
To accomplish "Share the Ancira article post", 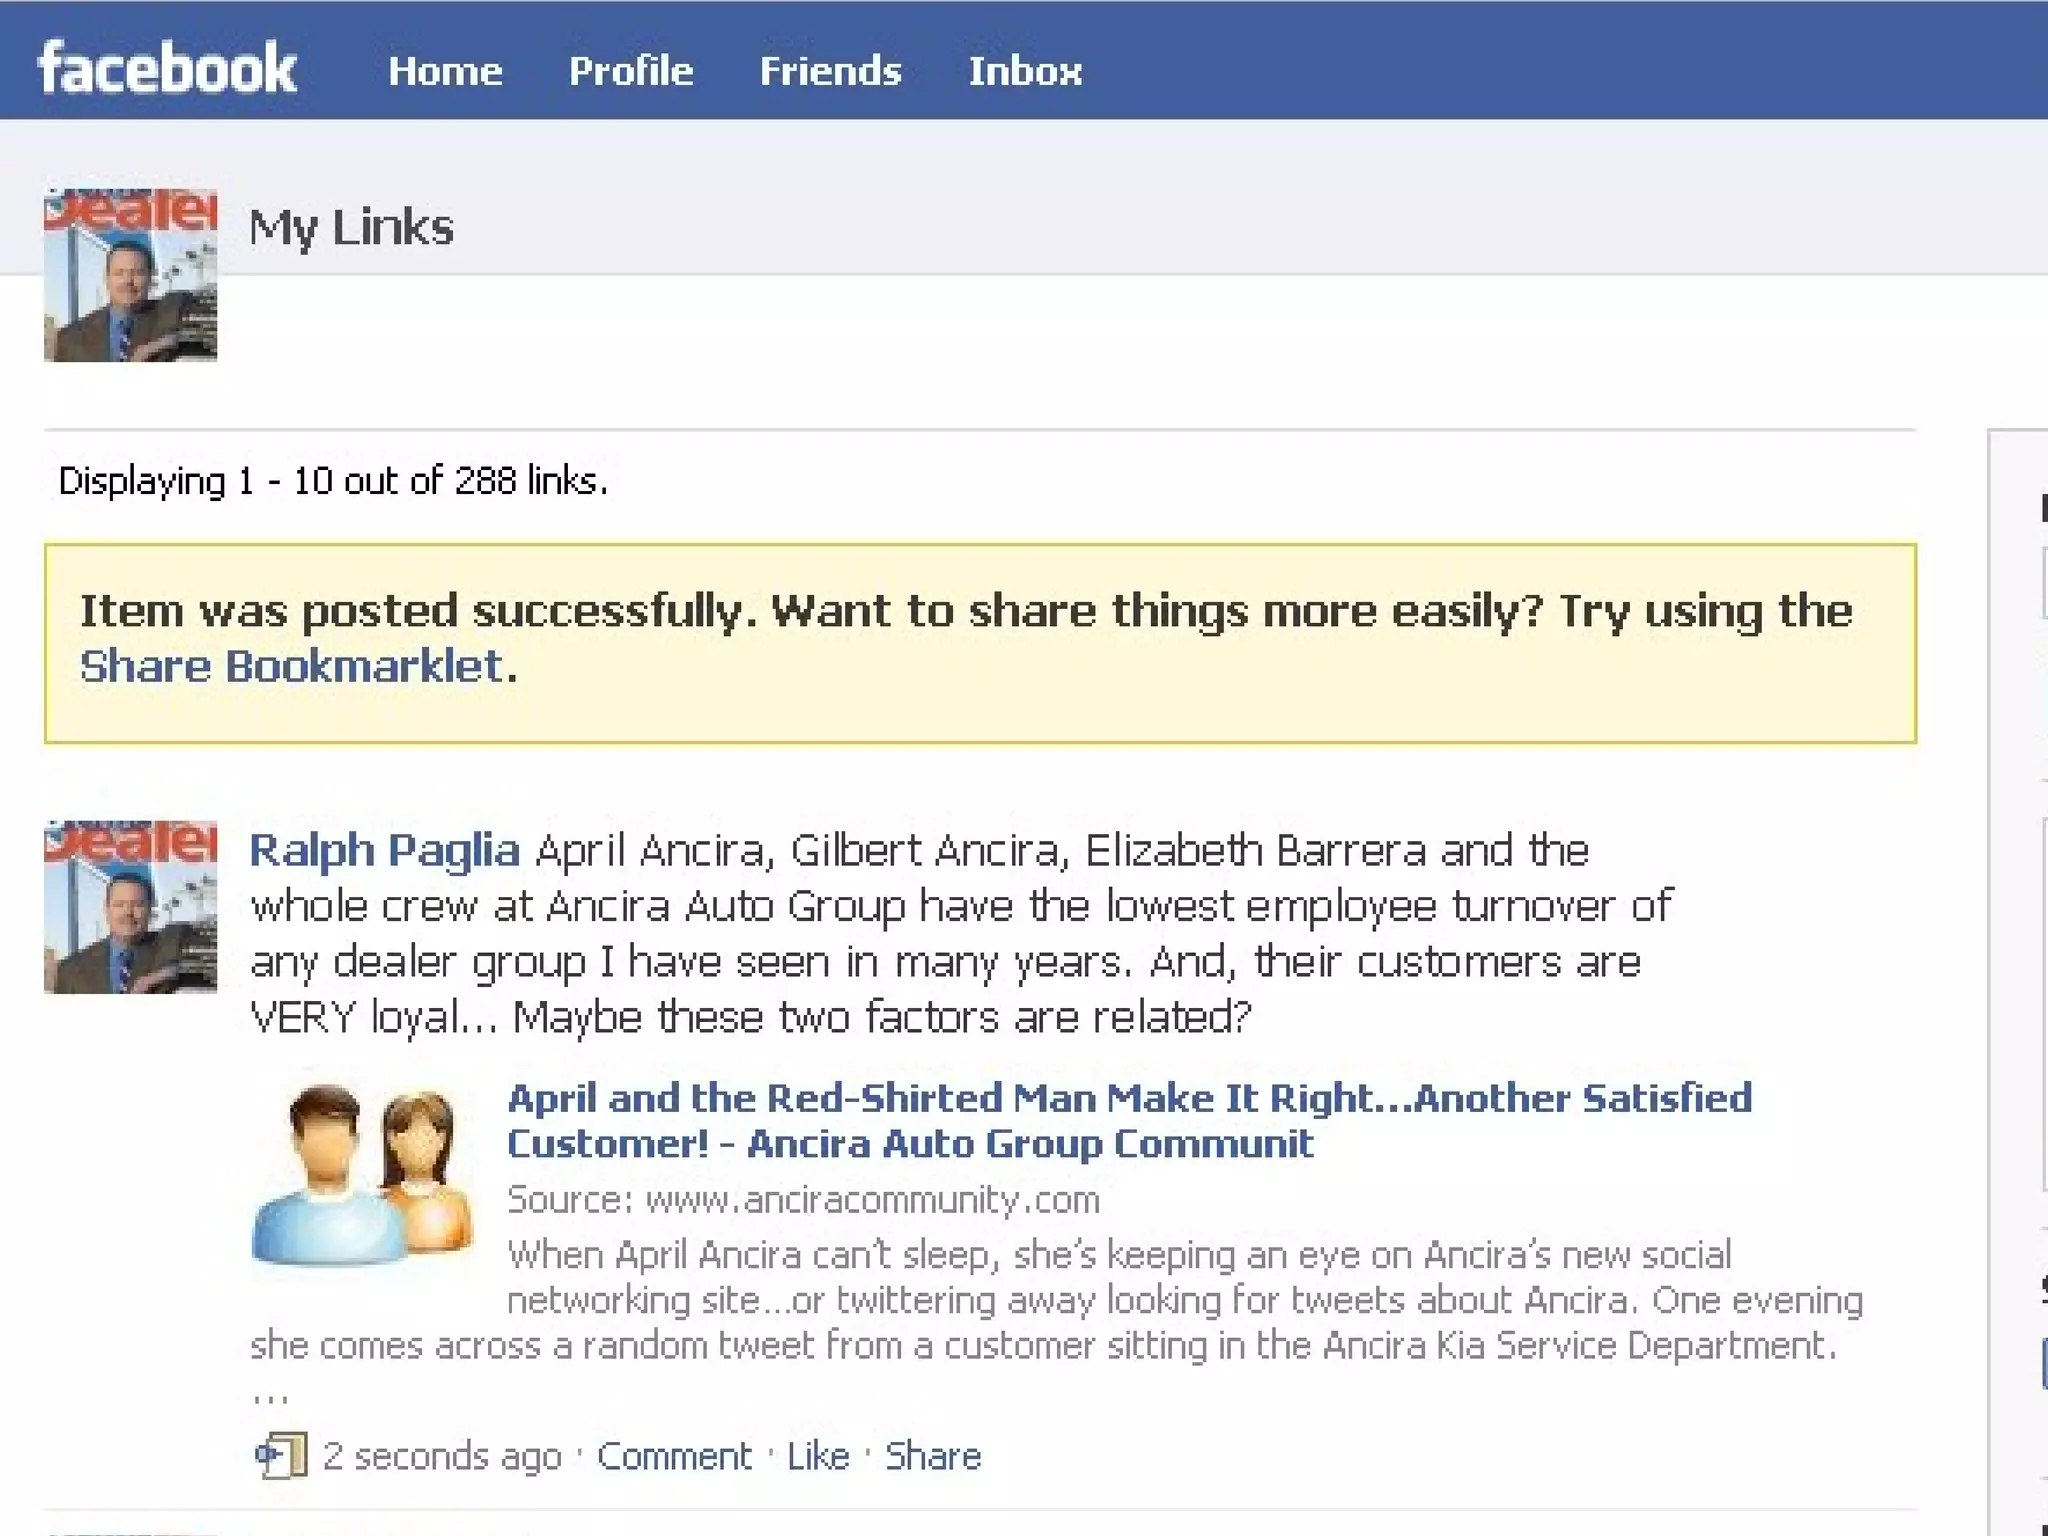I will (932, 1456).
